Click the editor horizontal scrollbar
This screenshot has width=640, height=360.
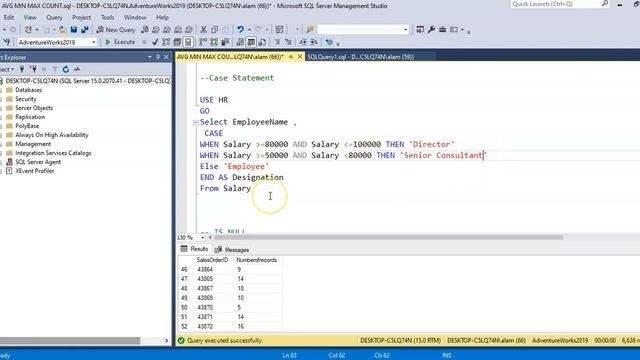pyautogui.click(x=388, y=237)
